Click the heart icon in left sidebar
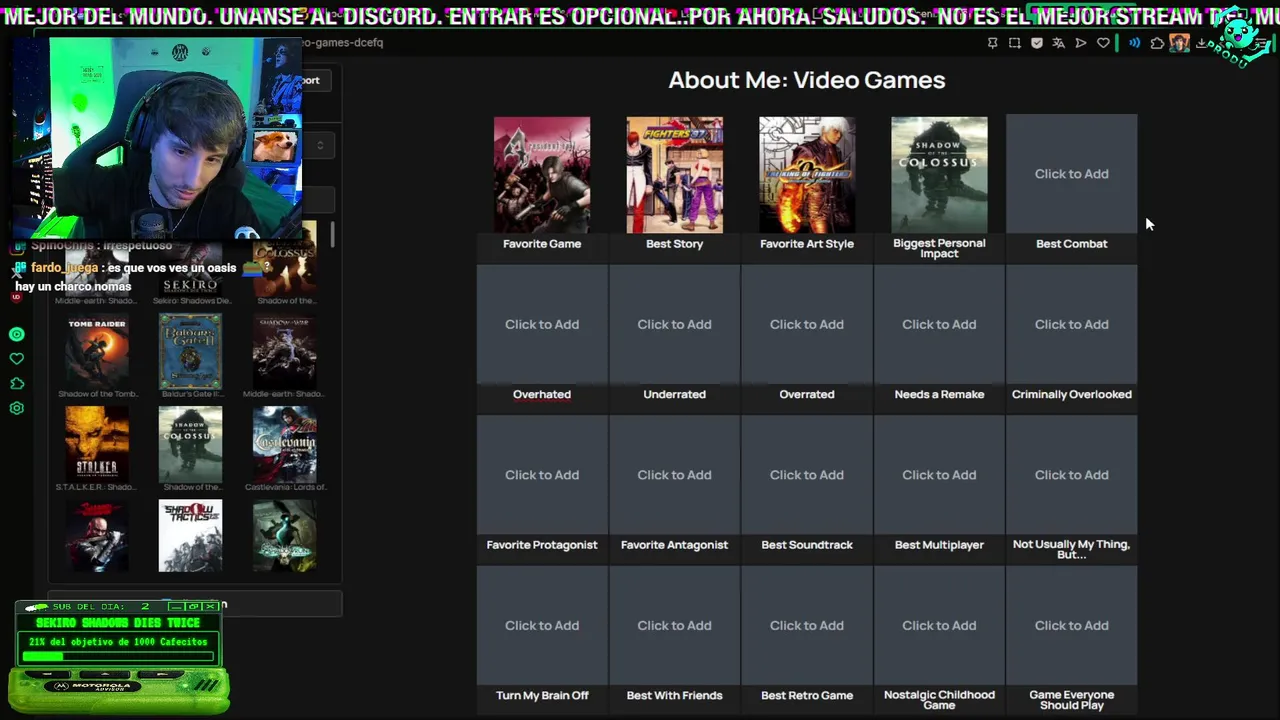This screenshot has width=1280, height=720. coord(16,359)
